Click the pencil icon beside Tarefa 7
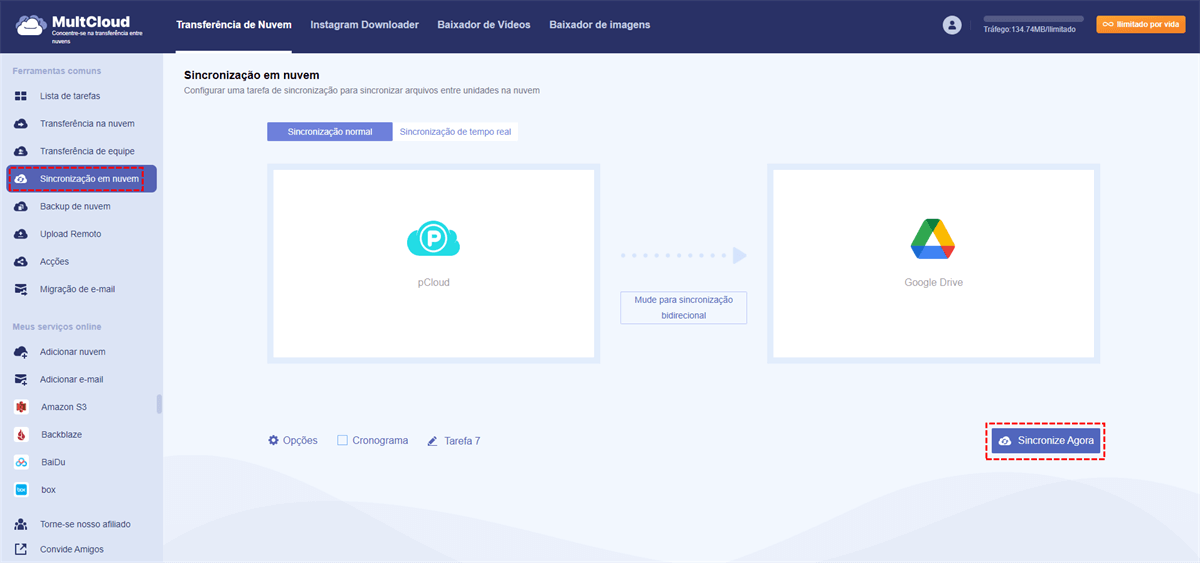Screen dimensions: 1200x563 point(433,441)
